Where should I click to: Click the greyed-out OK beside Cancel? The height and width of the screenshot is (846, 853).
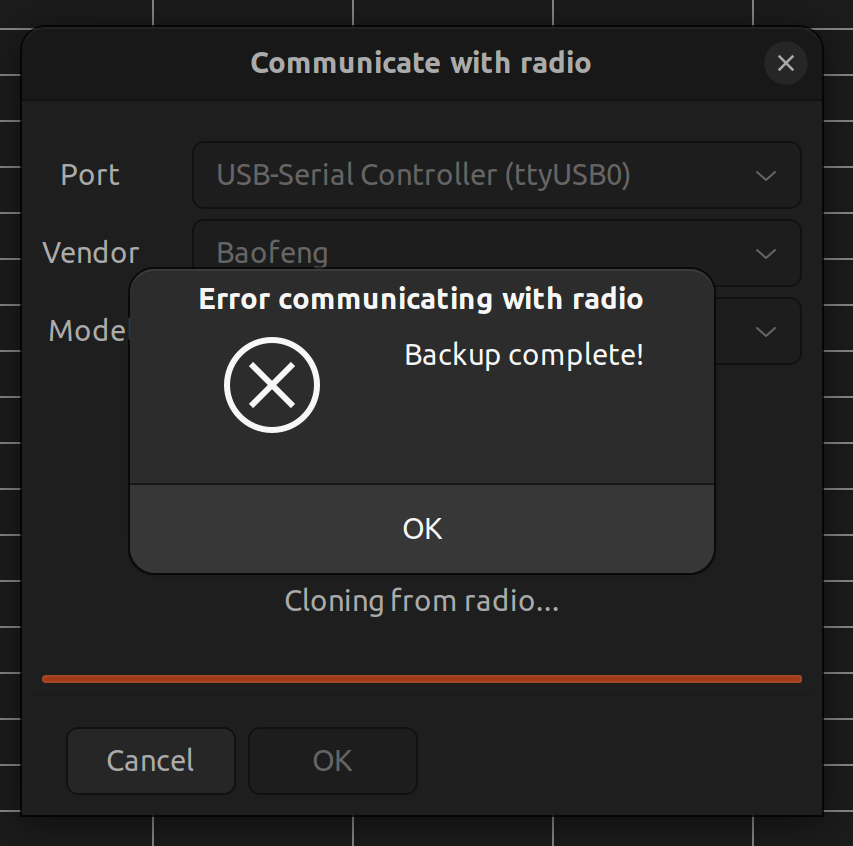pos(332,760)
